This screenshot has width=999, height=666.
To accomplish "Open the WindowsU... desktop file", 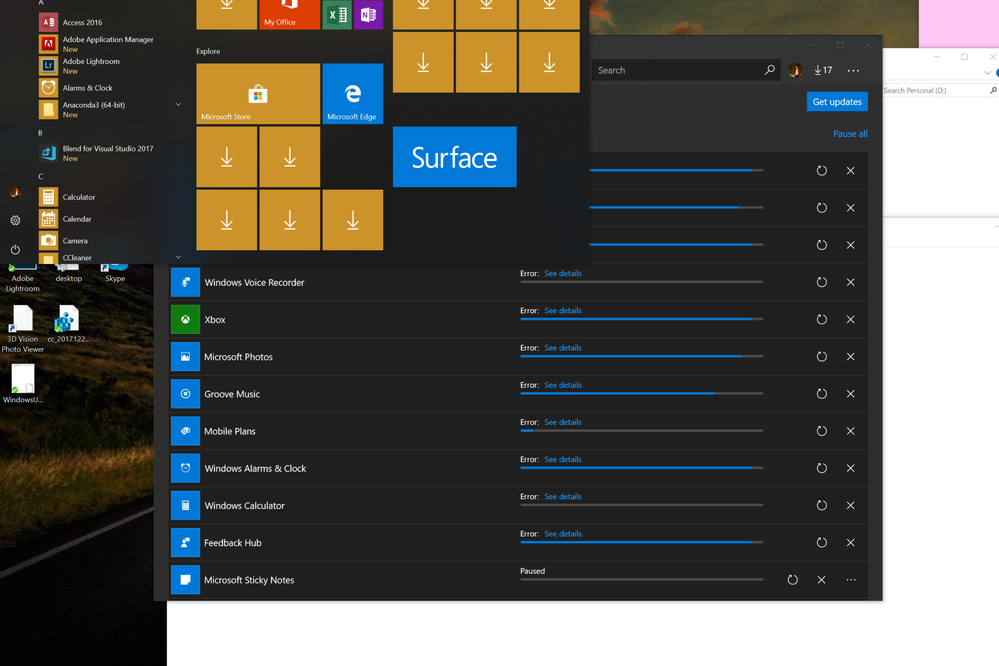I will pyautogui.click(x=22, y=384).
